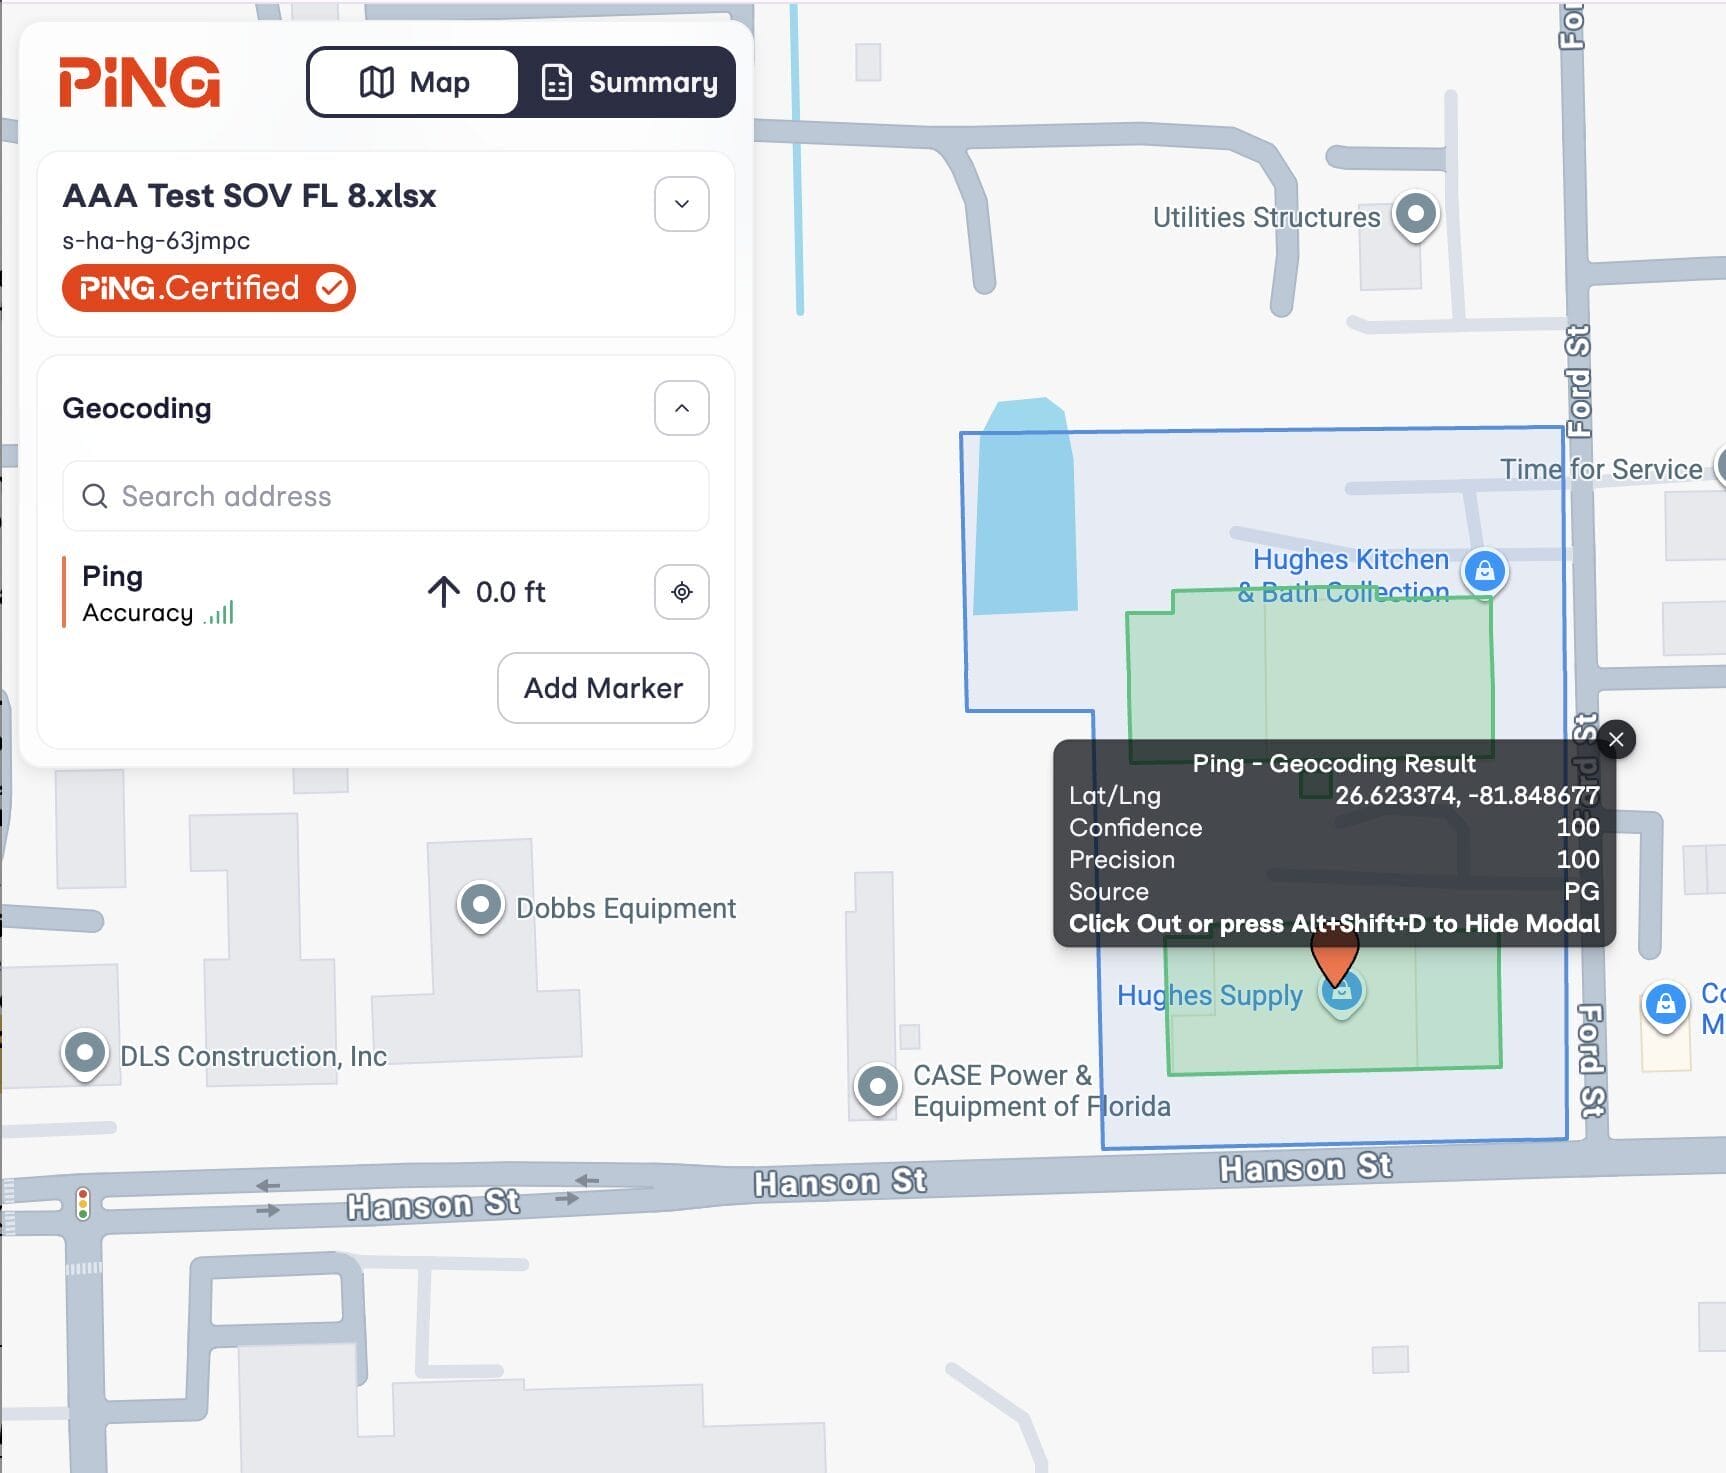Click the Search address field
Viewport: 1726px width, 1473px height.
point(386,496)
